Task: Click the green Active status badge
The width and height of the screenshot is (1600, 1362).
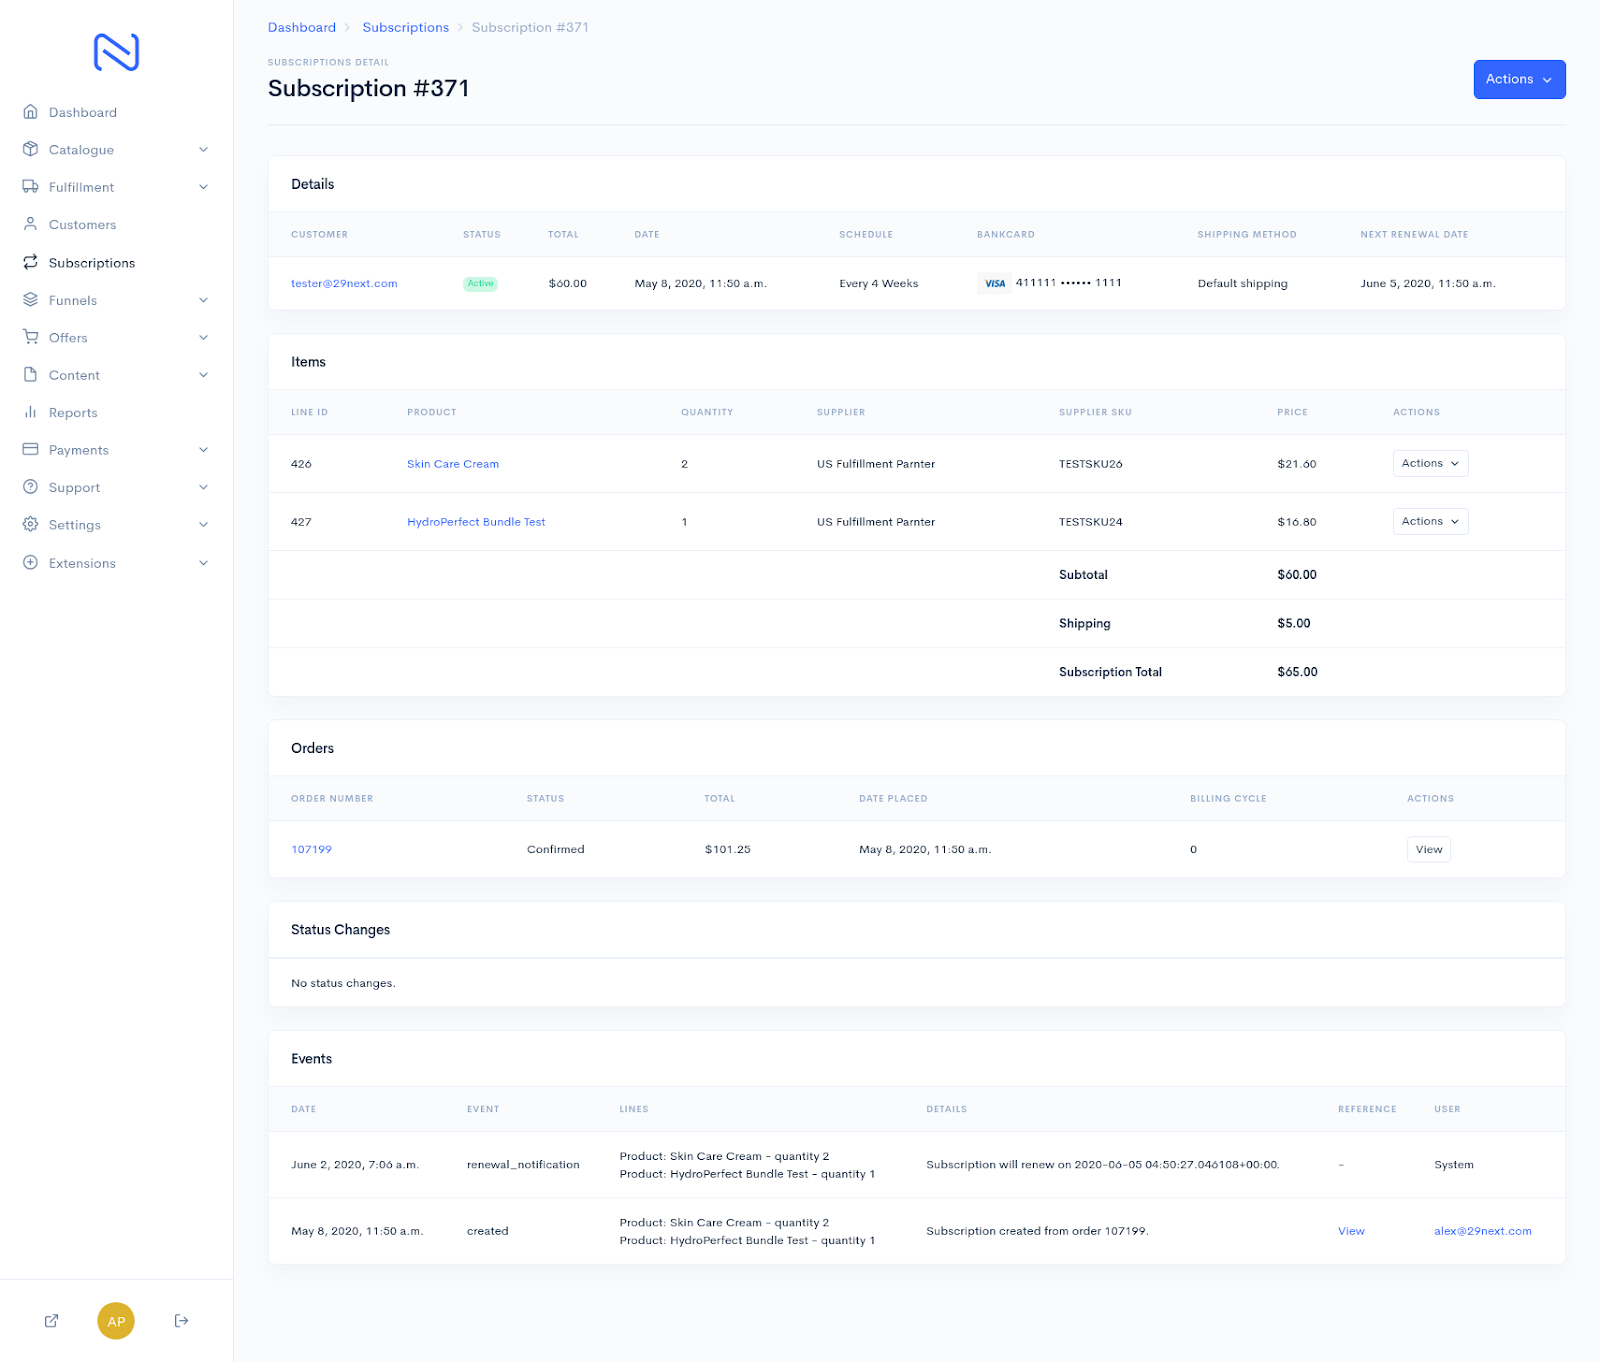Action: pos(481,284)
